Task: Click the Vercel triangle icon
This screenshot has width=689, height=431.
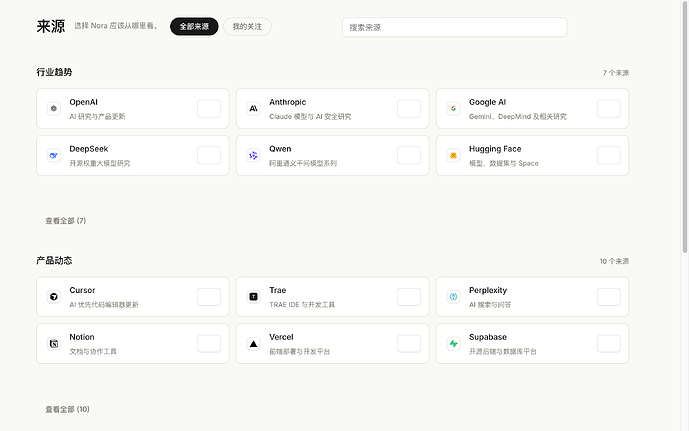Action: click(x=254, y=344)
